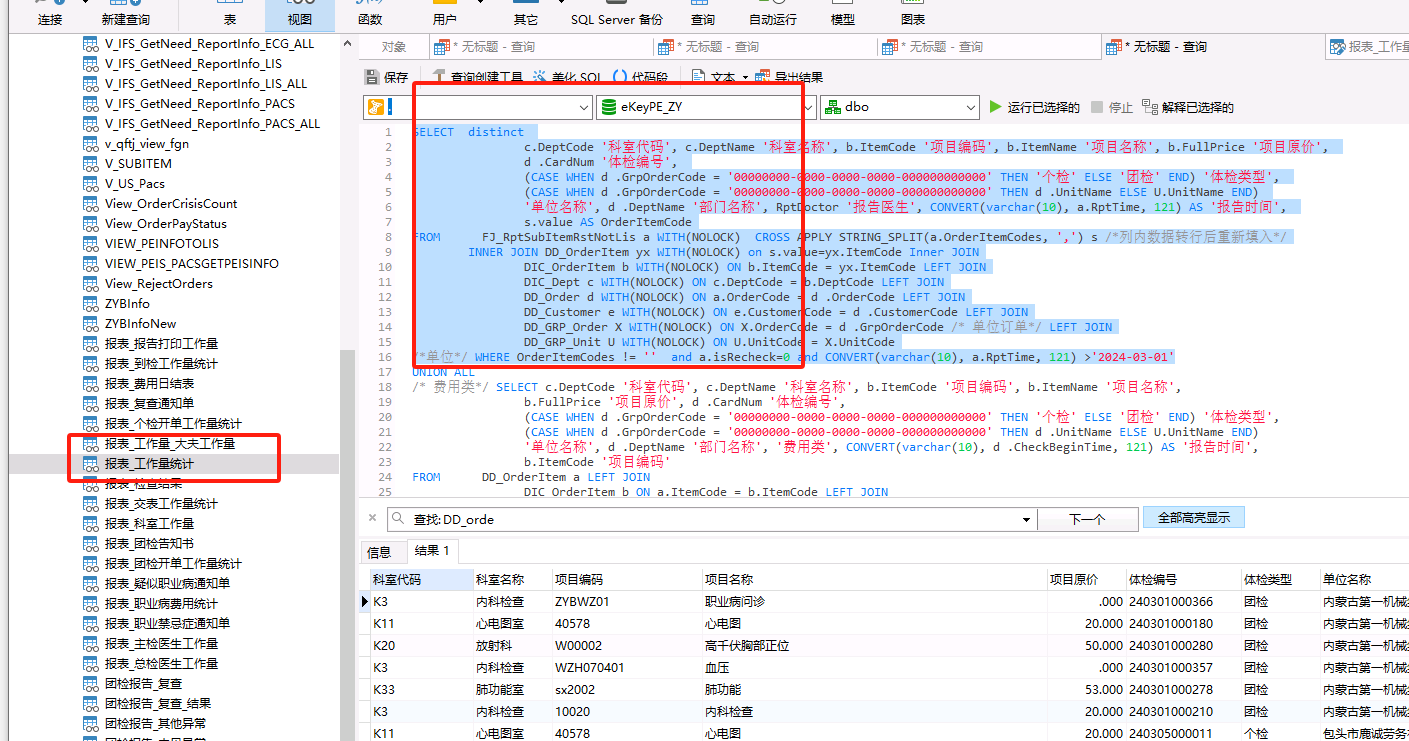
Task: Click the 视图 views button in main toolbar
Action: coord(300,14)
